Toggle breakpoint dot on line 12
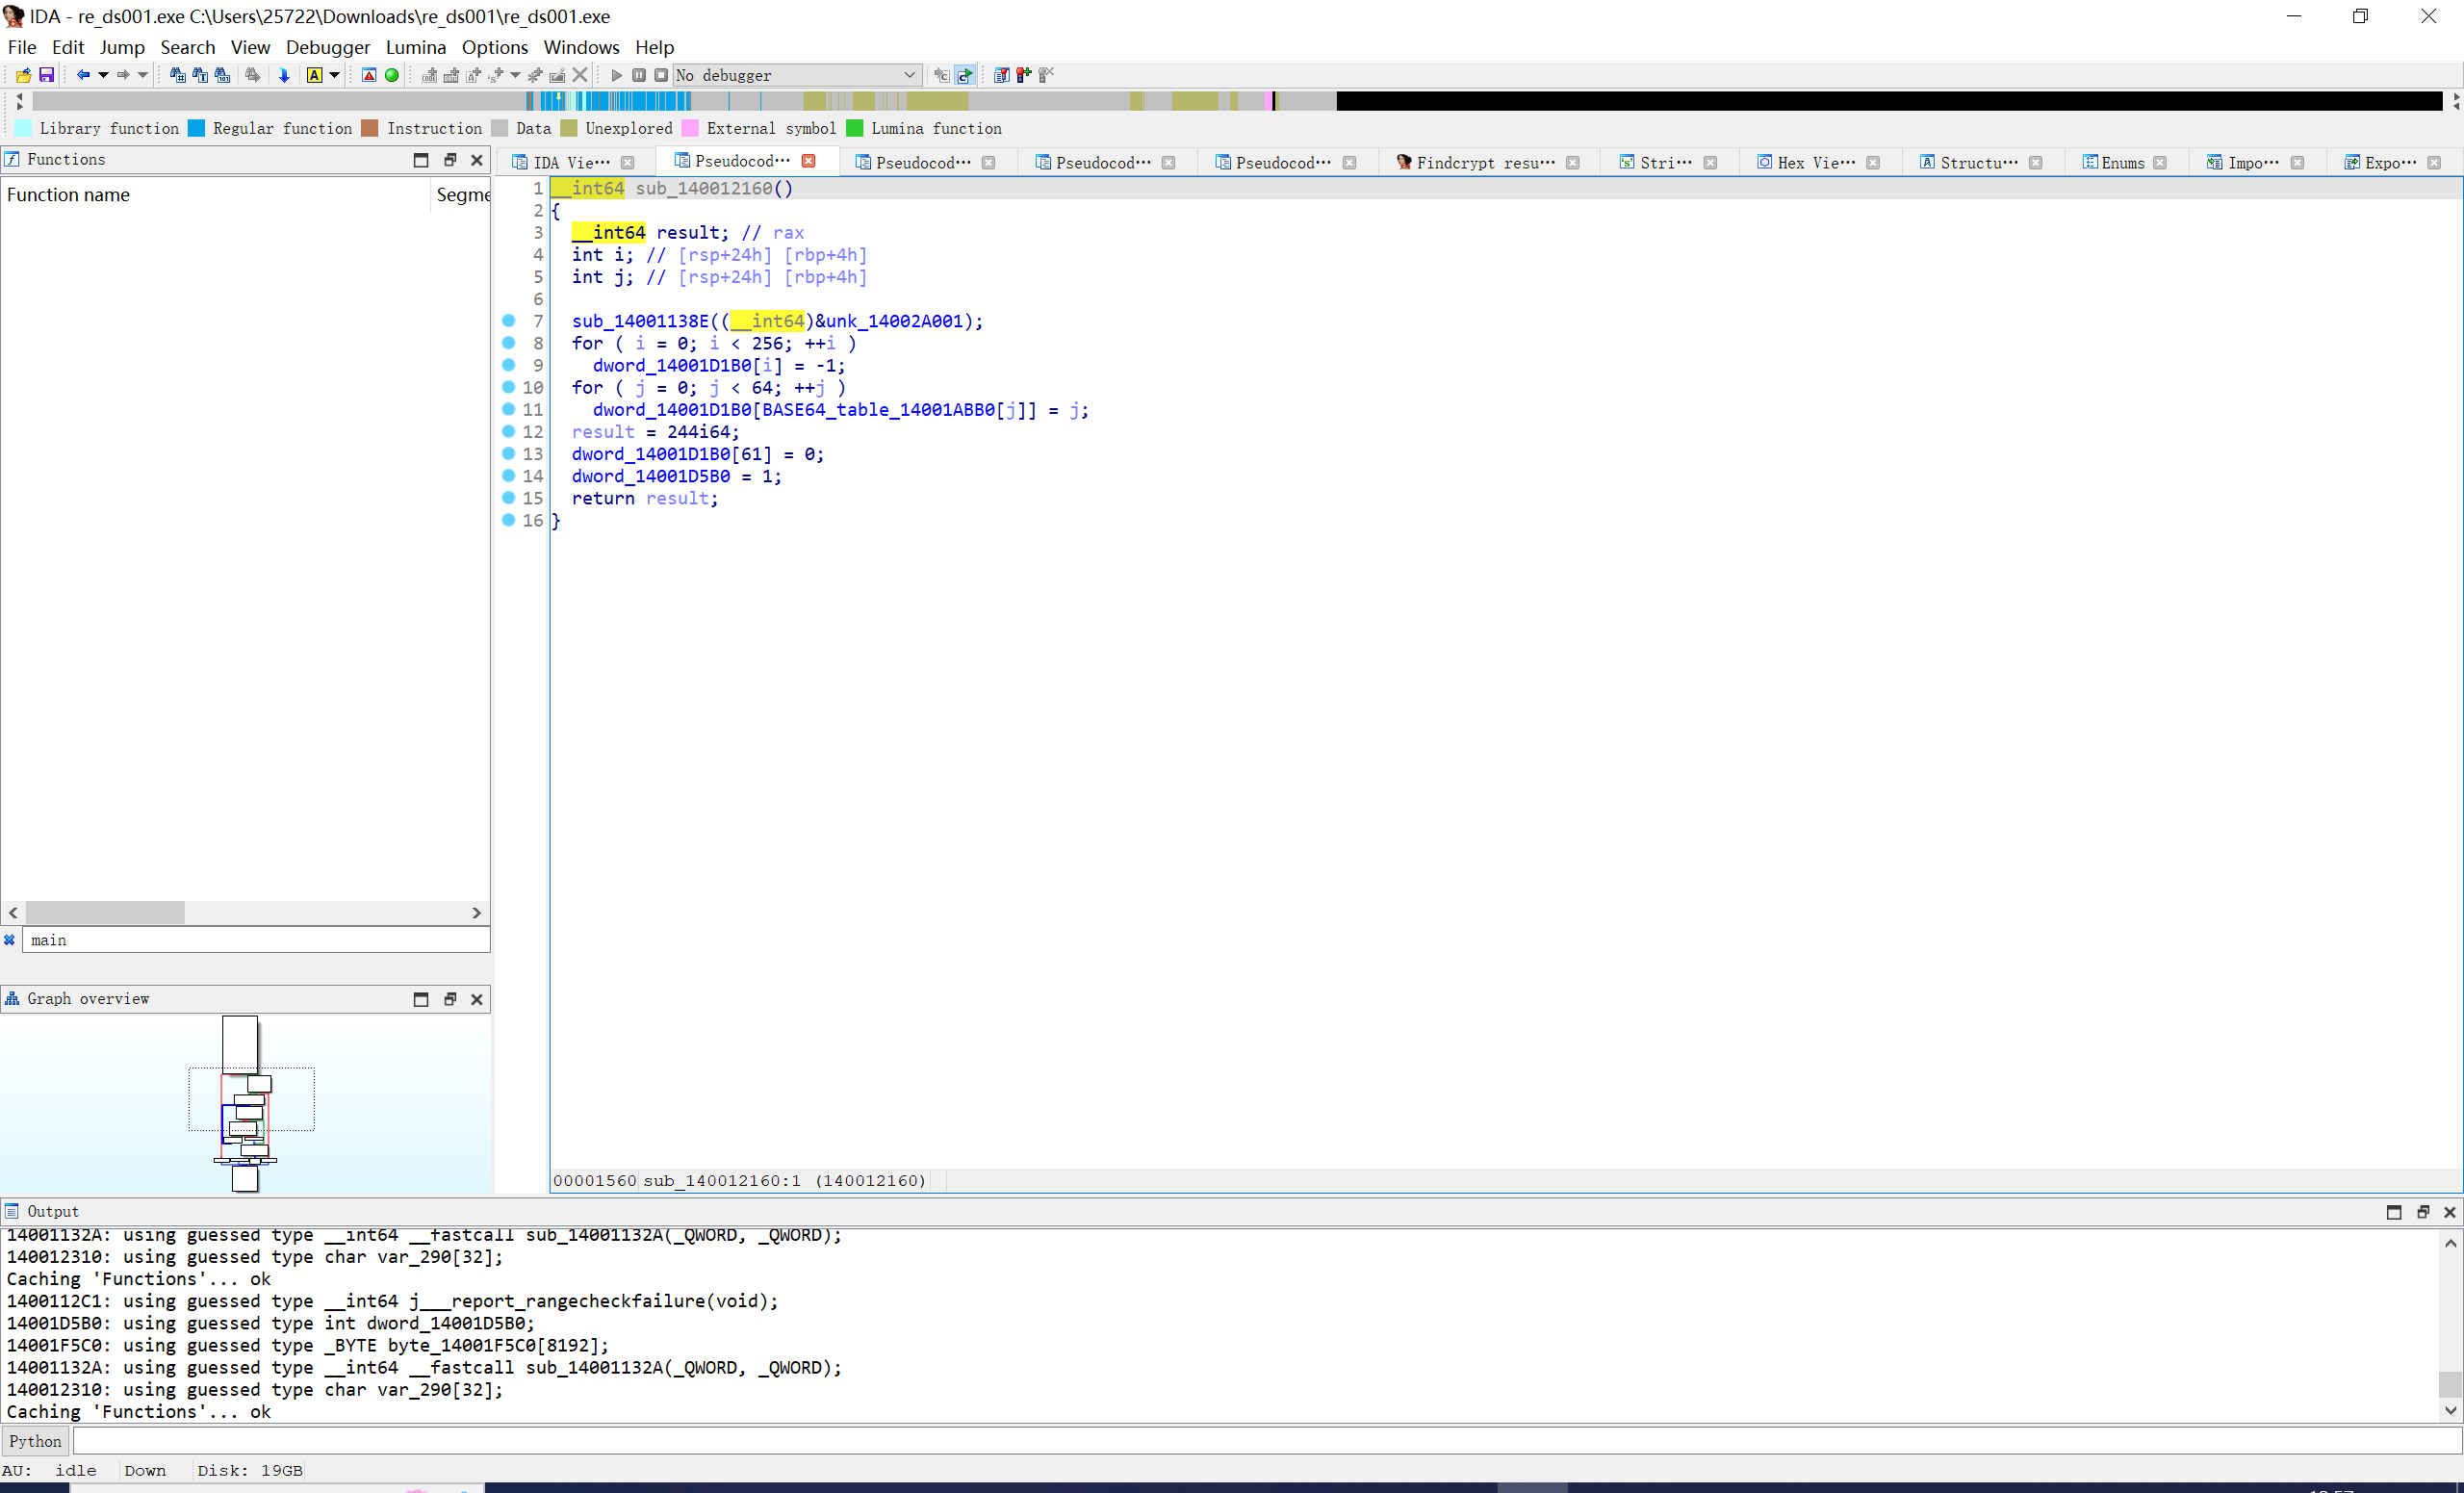Image resolution: width=2464 pixels, height=1493 pixels. (508, 432)
